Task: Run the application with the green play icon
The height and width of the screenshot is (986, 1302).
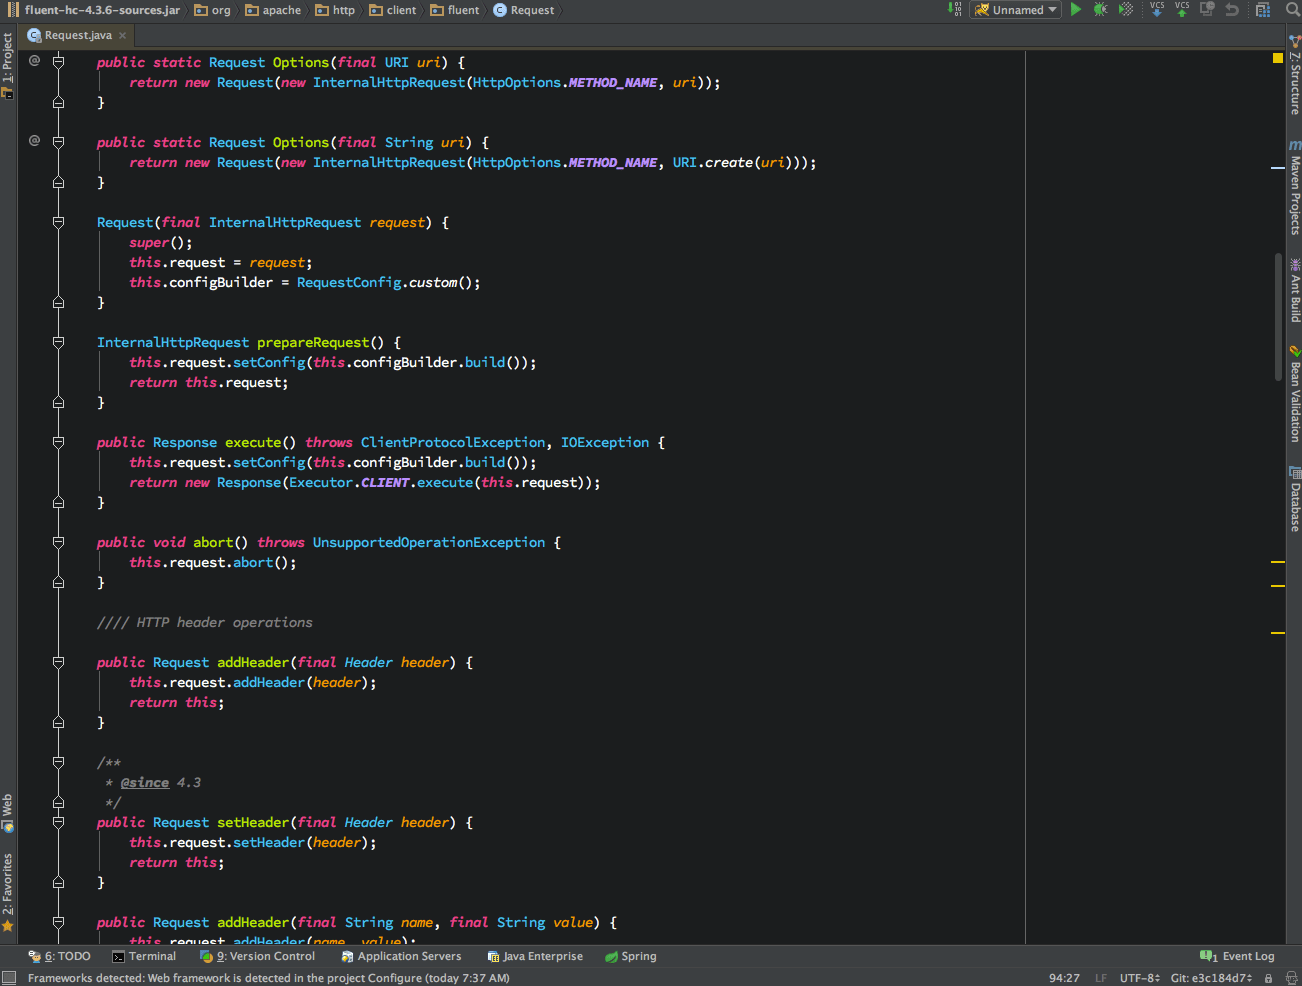Action: pyautogui.click(x=1076, y=9)
